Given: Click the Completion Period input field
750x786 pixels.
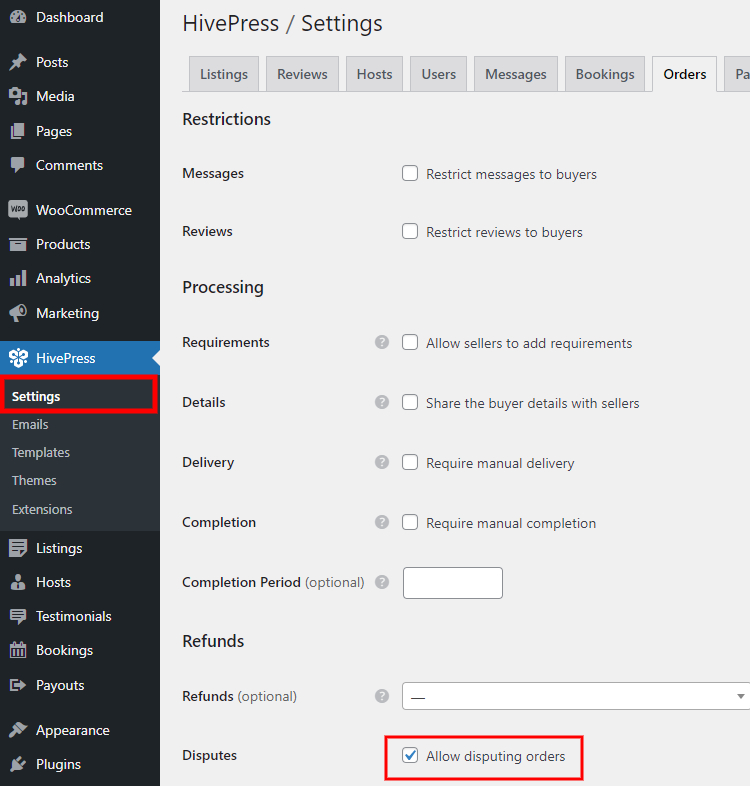Looking at the screenshot, I should (452, 582).
